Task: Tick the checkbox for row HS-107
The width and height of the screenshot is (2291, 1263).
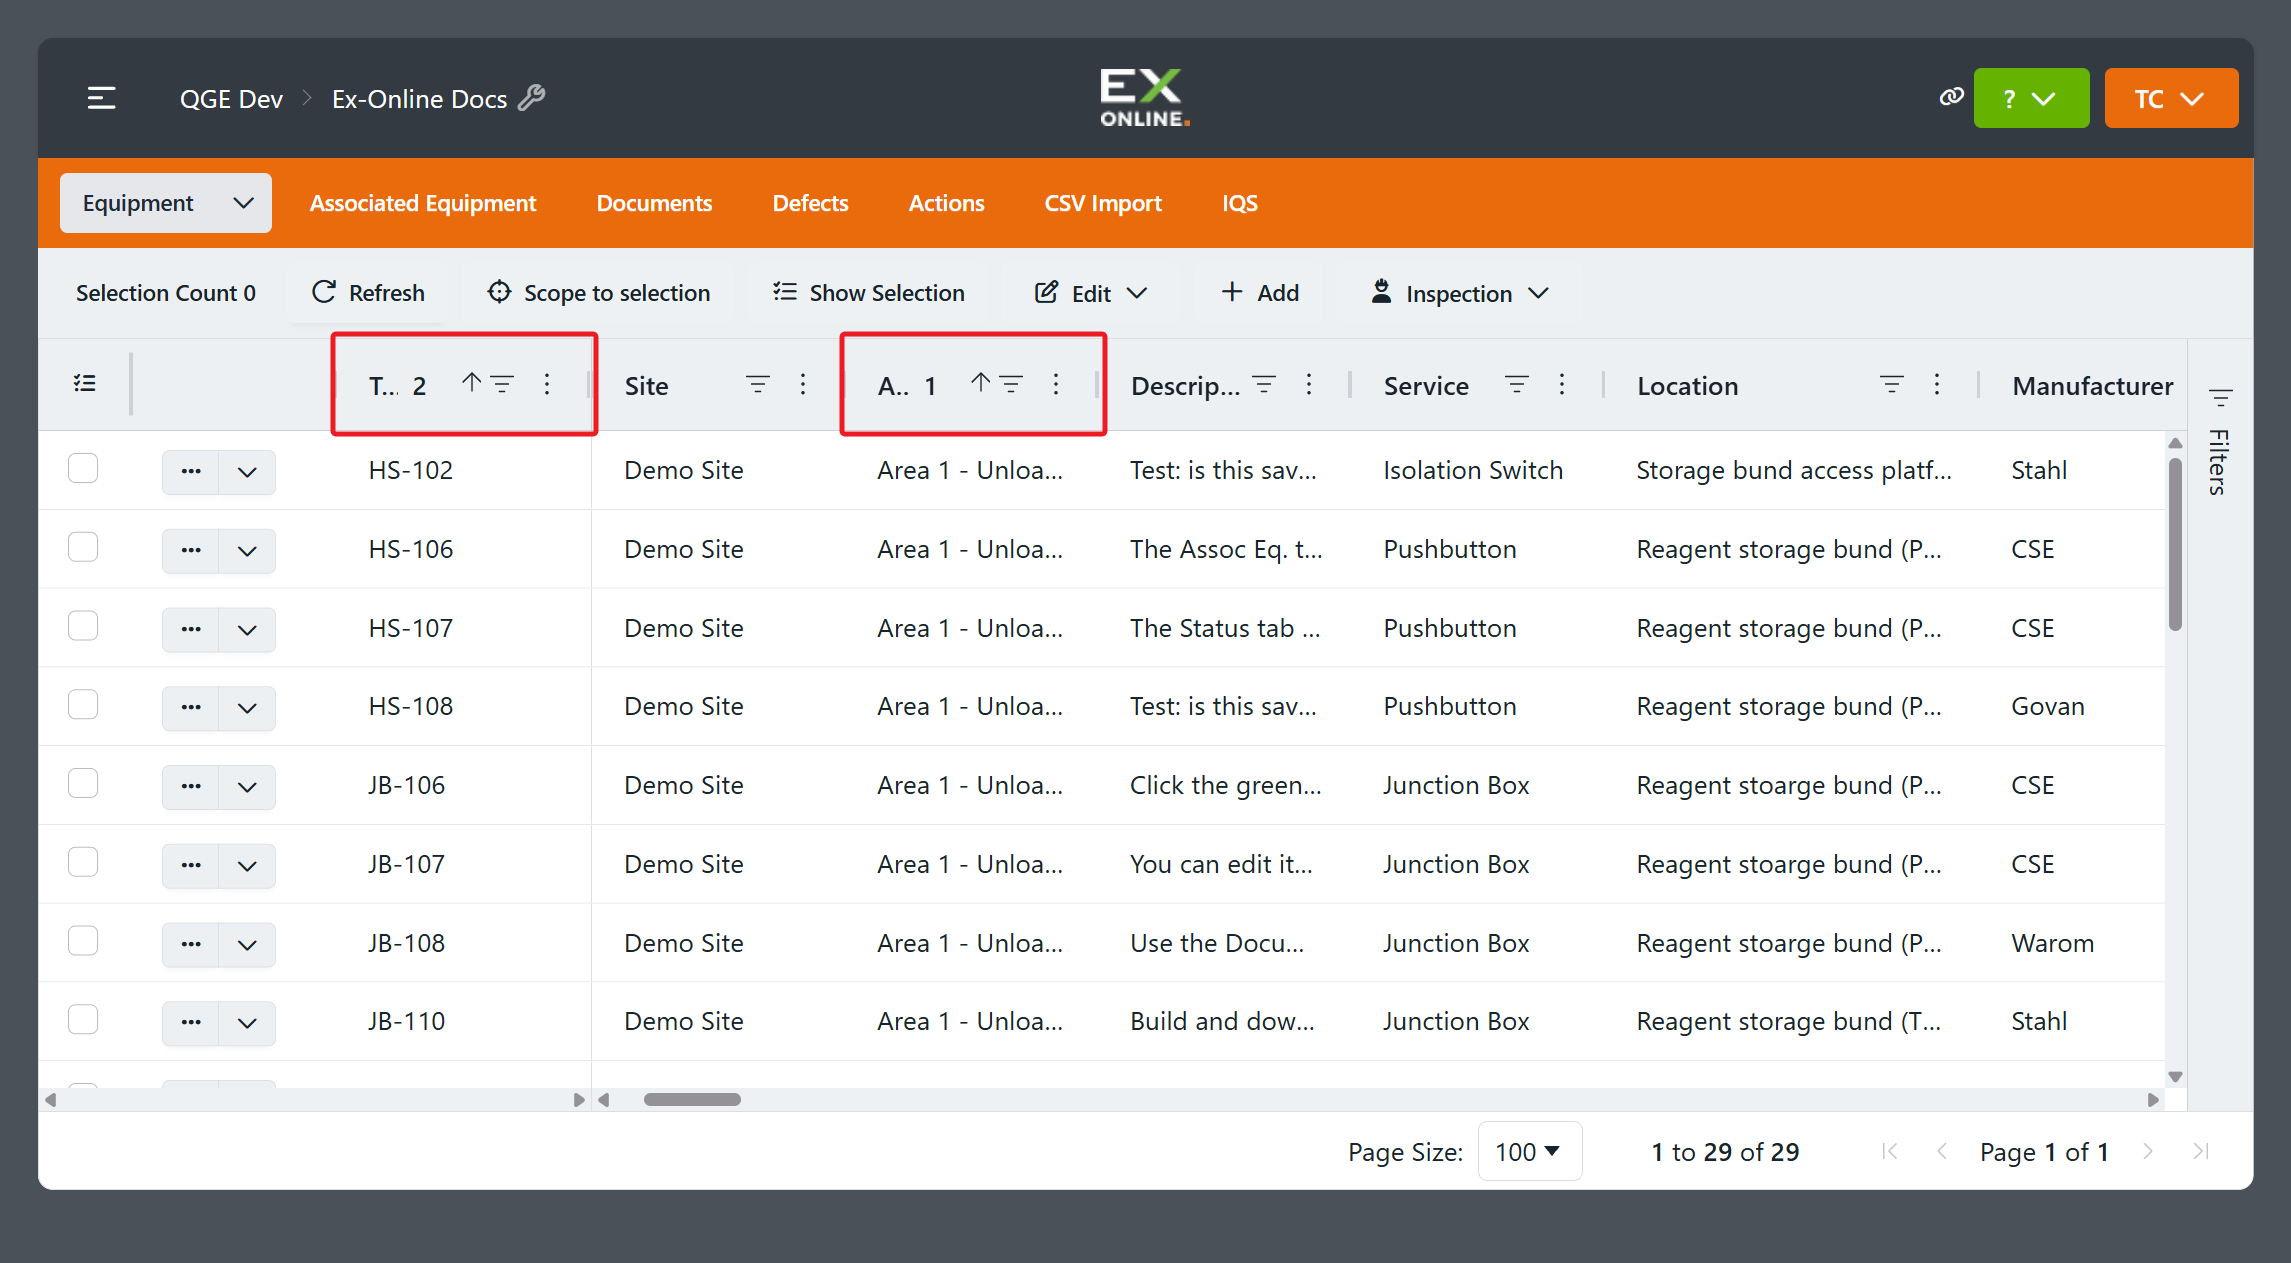Action: [83, 626]
